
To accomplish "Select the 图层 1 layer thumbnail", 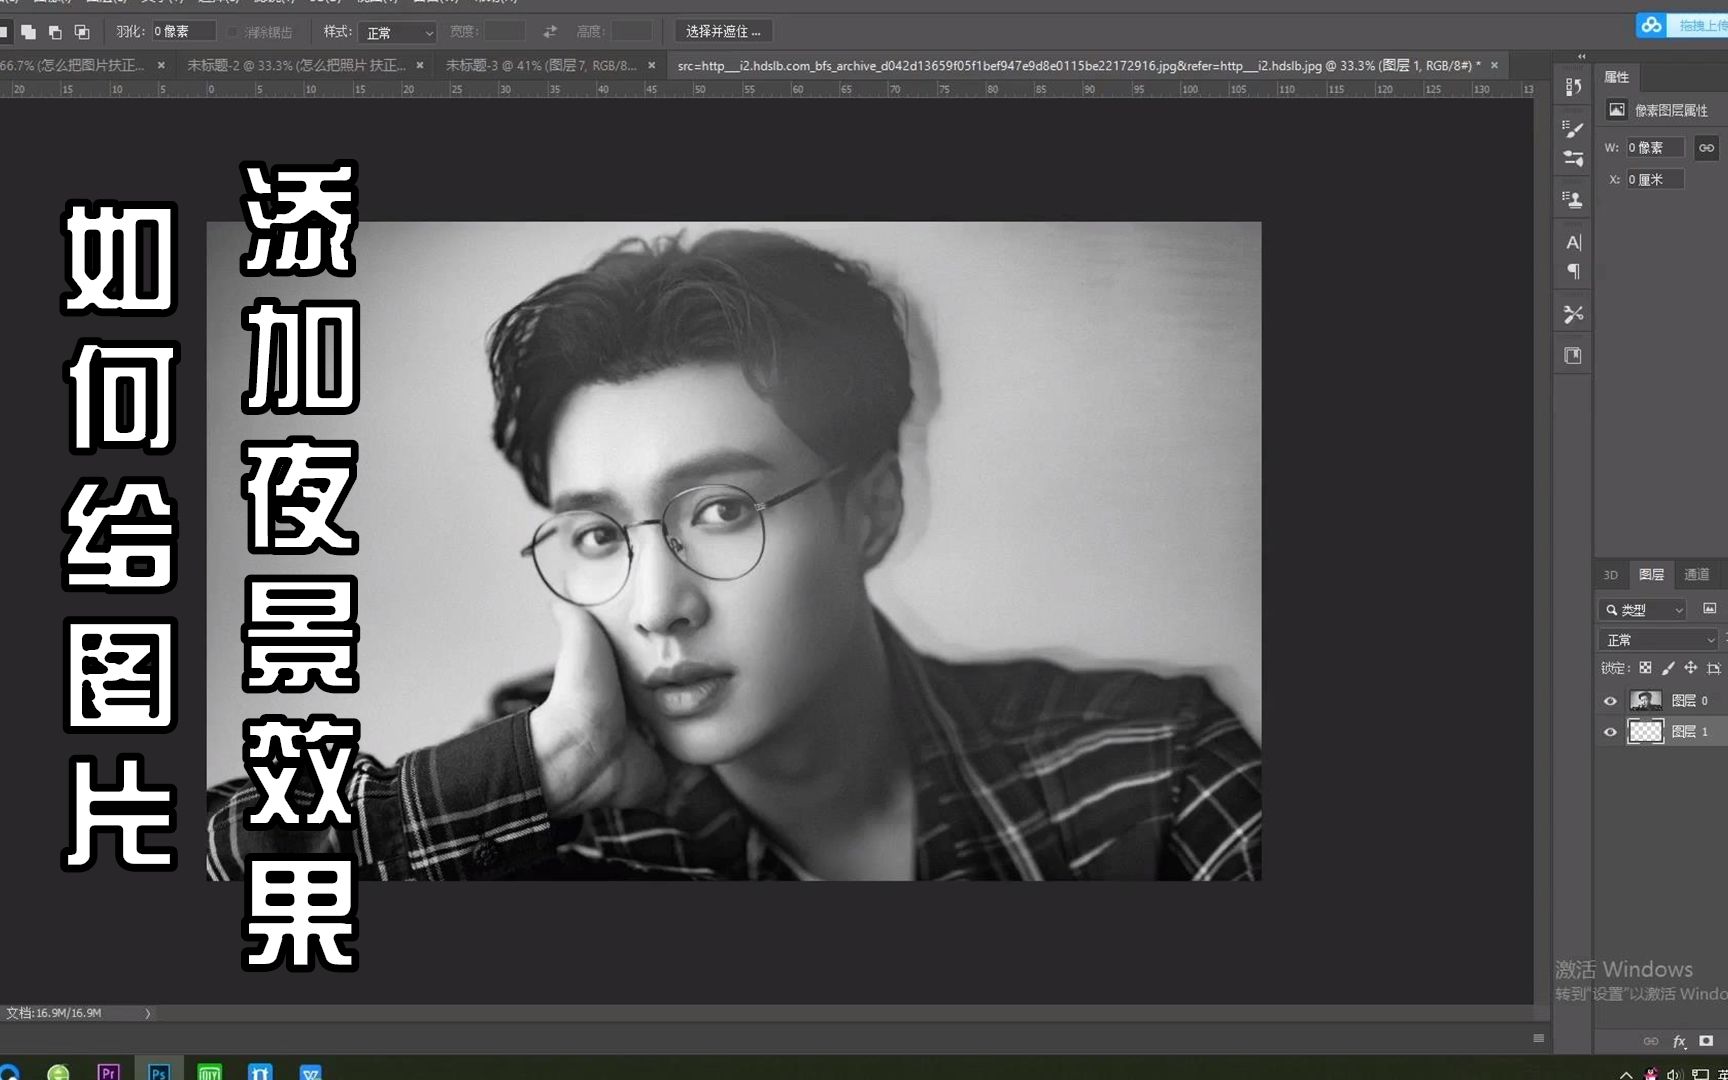I will [x=1645, y=732].
